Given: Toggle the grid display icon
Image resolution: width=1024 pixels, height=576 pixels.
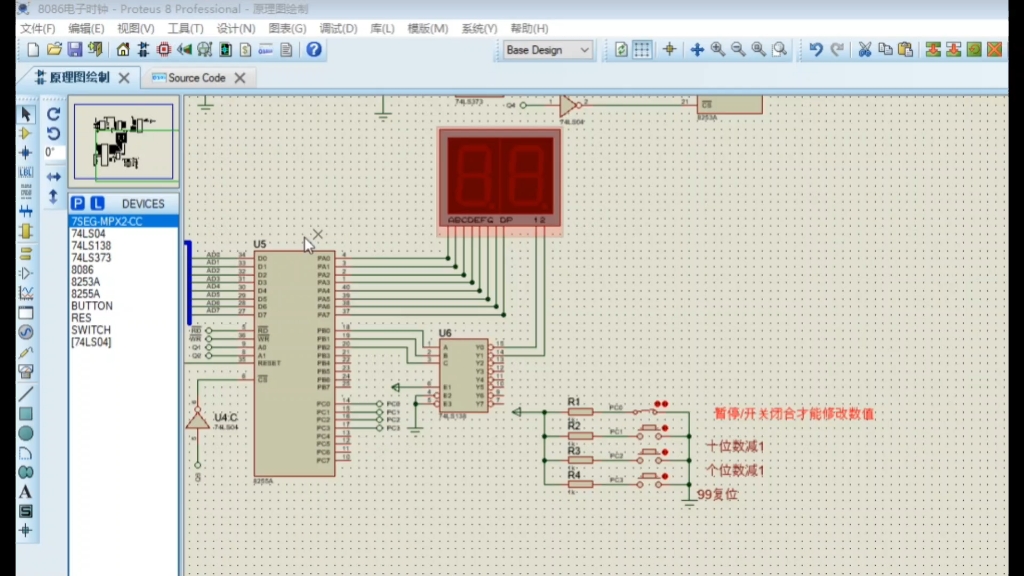Looking at the screenshot, I should [642, 50].
